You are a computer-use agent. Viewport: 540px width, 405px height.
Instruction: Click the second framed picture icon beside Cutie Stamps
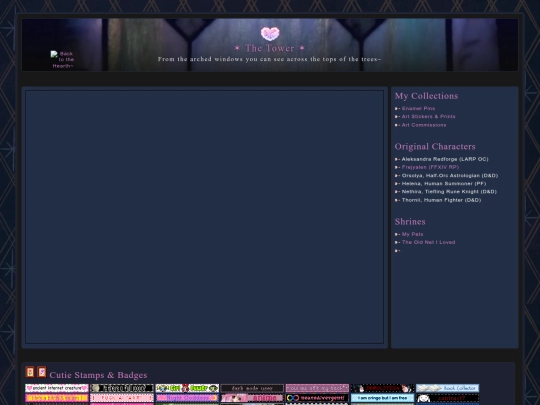(42, 372)
